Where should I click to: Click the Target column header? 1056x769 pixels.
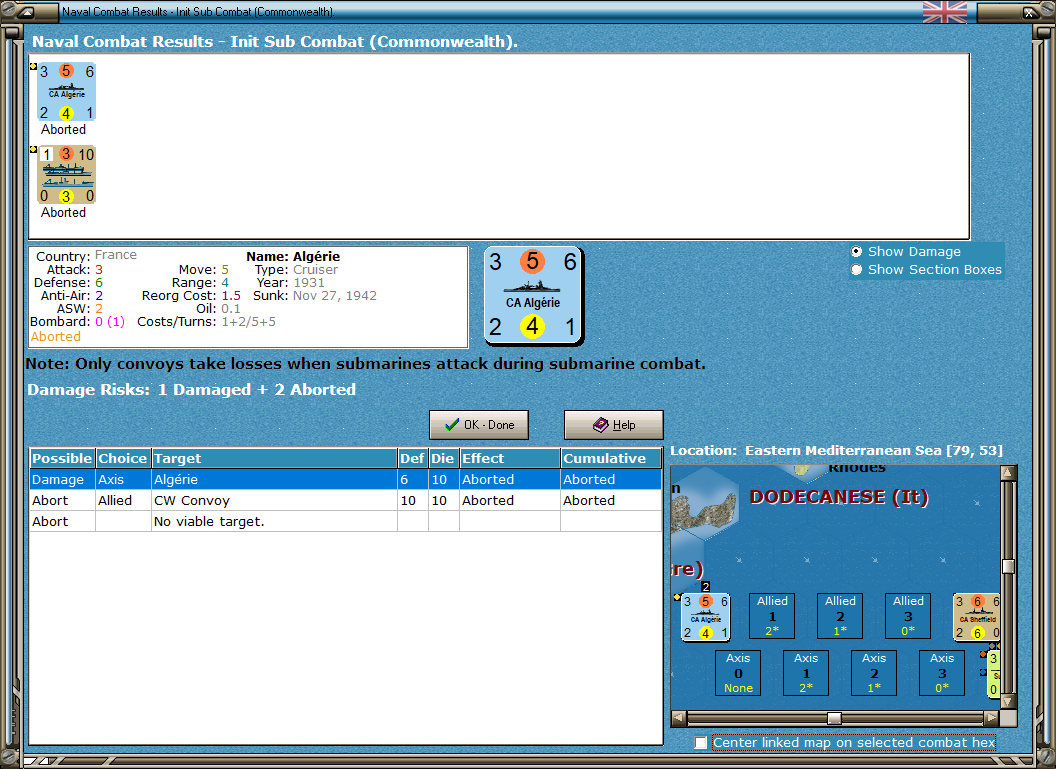pyautogui.click(x=274, y=459)
